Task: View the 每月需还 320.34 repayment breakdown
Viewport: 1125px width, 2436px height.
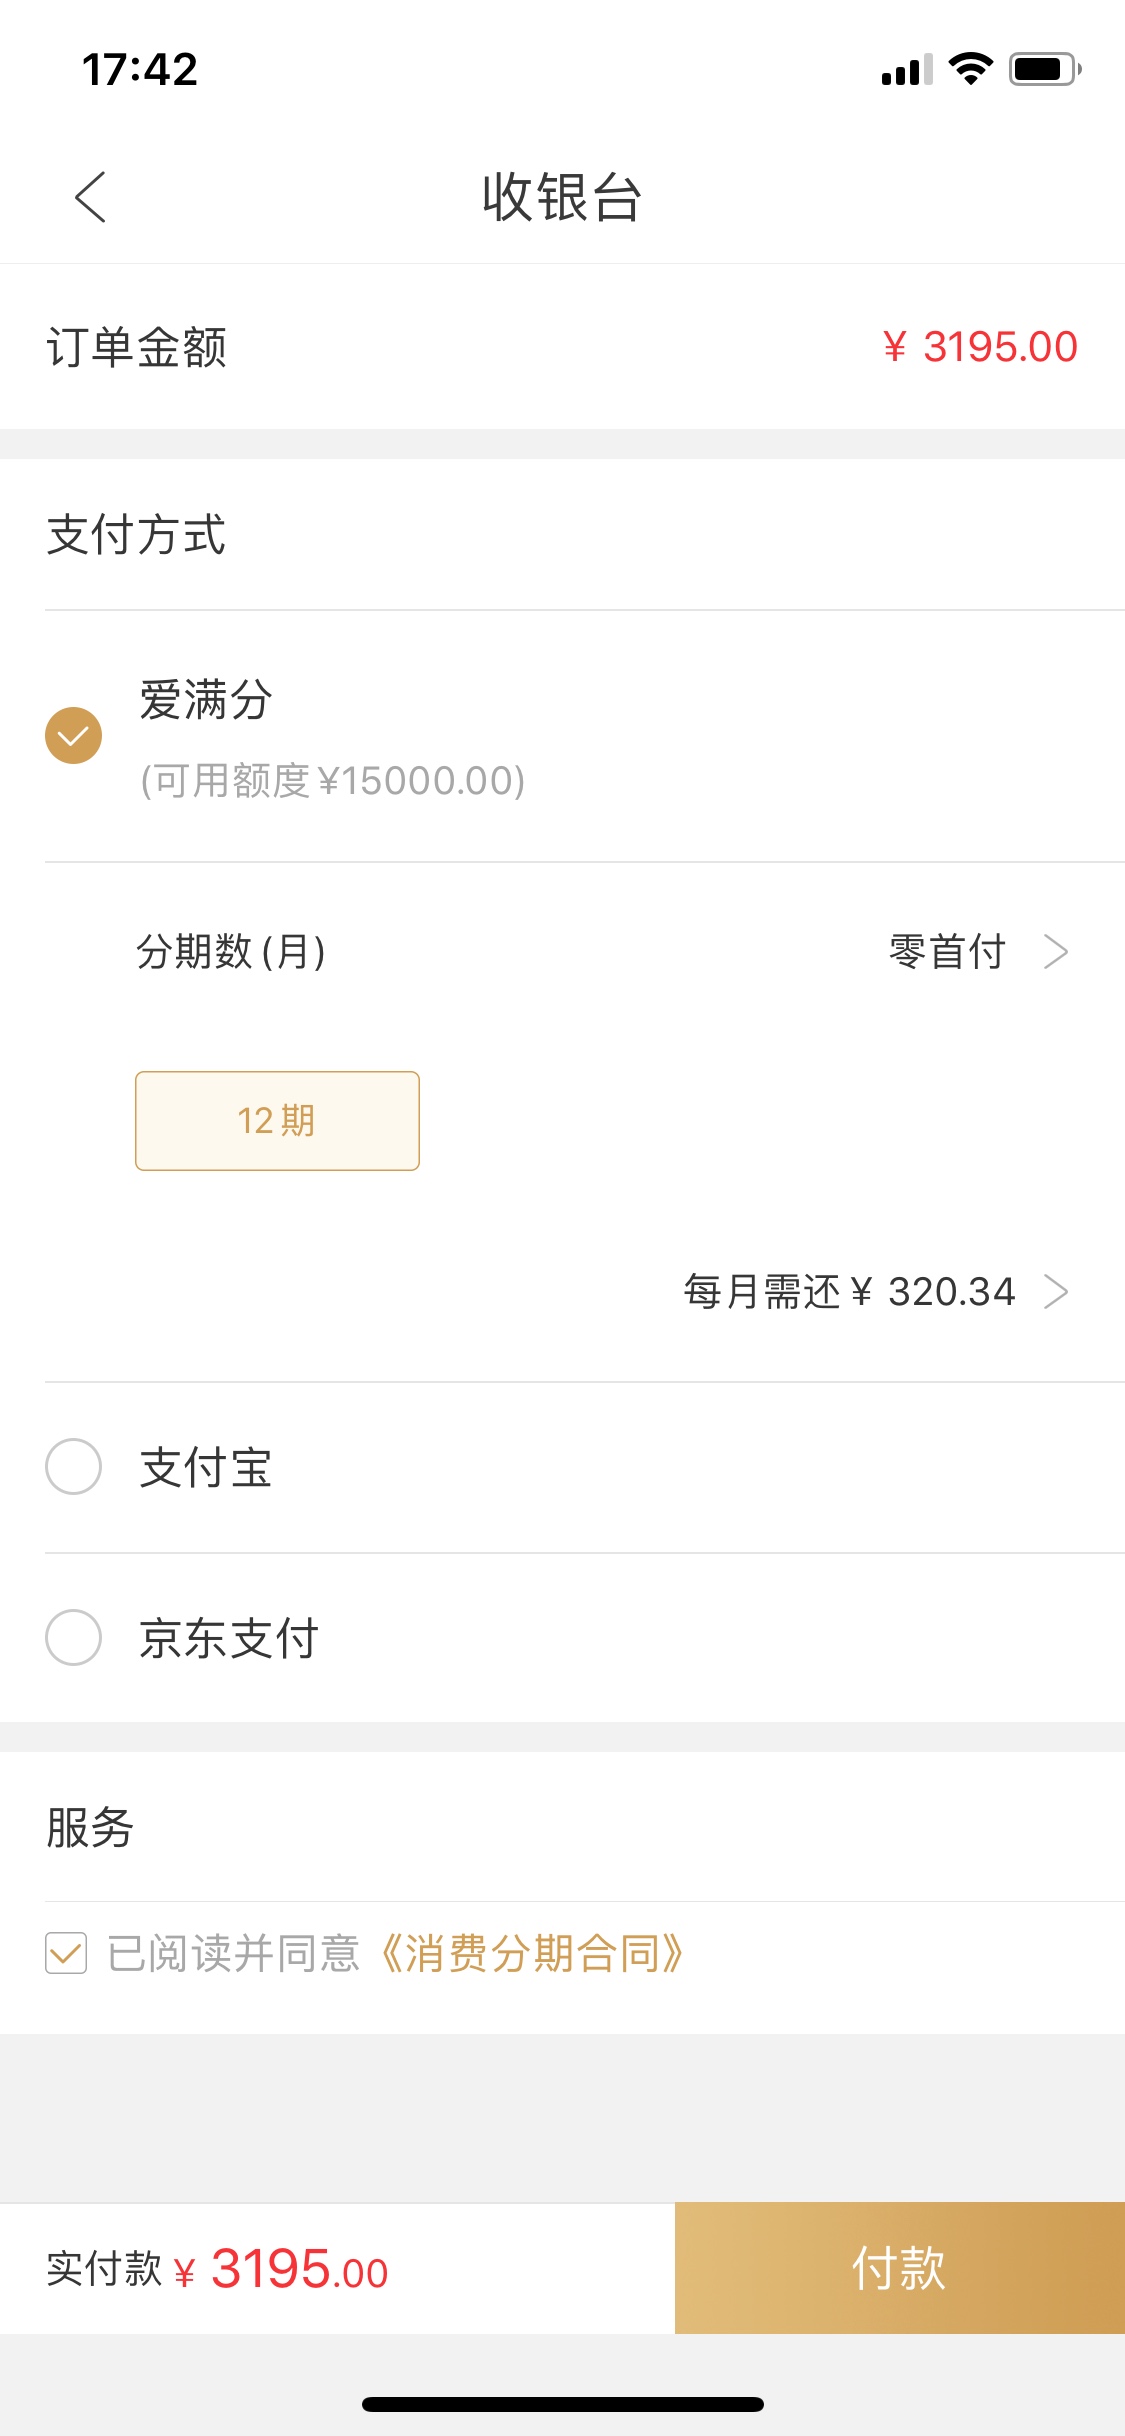Action: click(x=850, y=1292)
